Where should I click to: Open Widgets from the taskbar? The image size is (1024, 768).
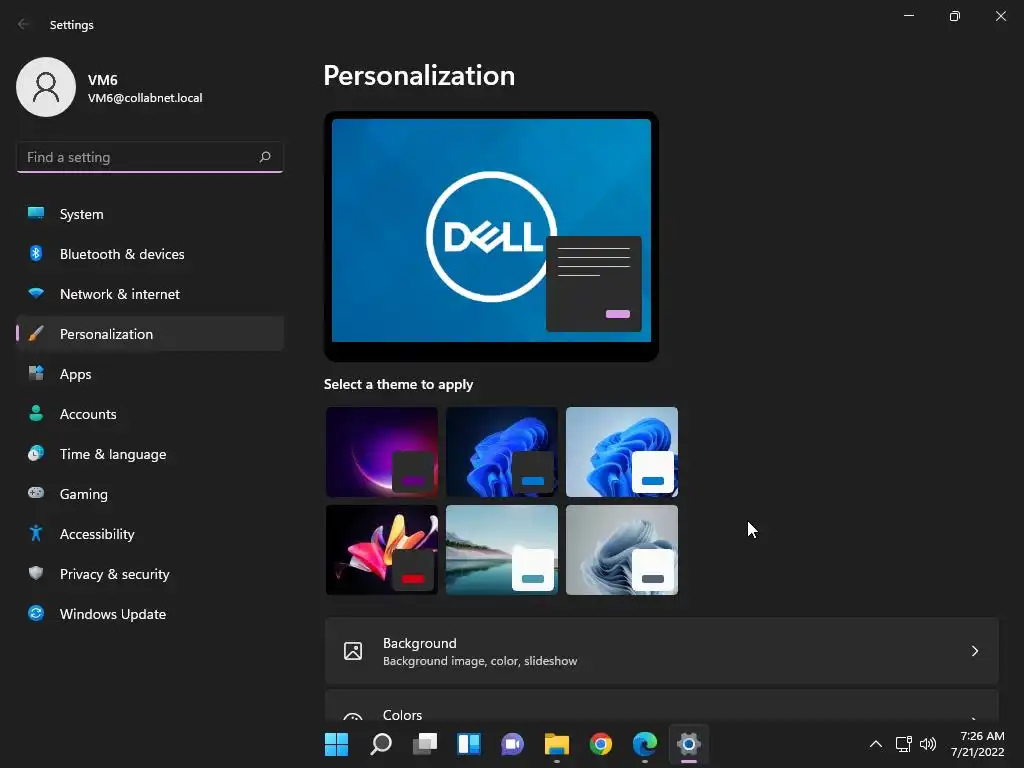pos(469,744)
